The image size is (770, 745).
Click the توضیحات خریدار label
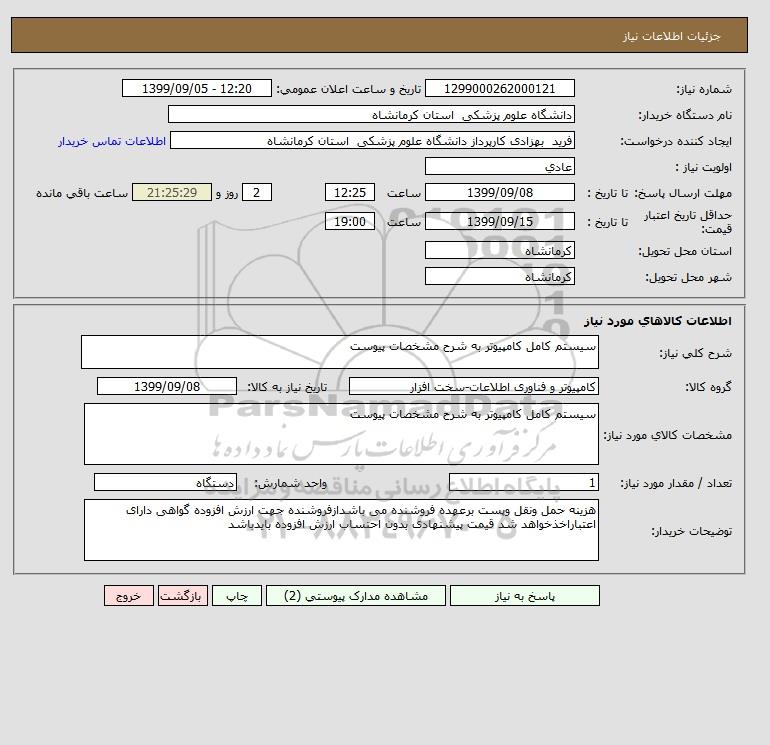pos(691,531)
